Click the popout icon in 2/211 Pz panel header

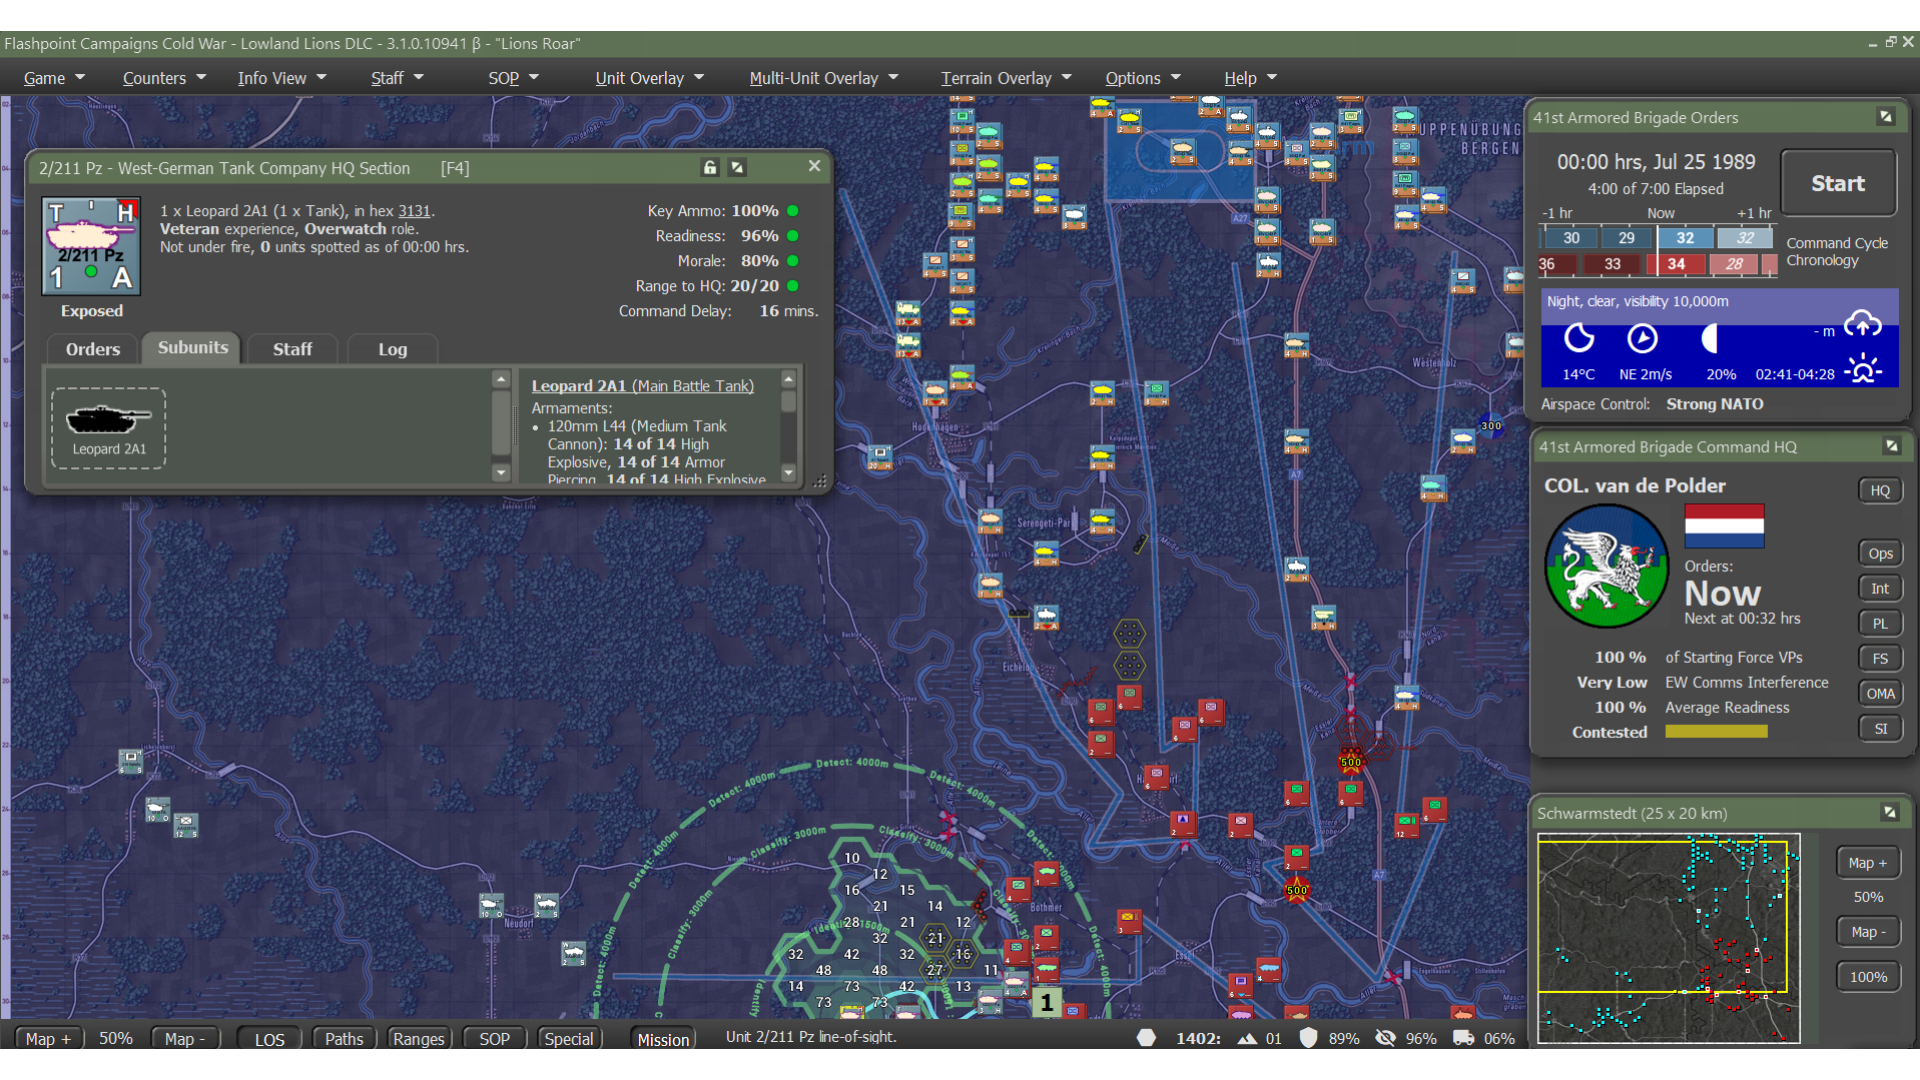737,168
